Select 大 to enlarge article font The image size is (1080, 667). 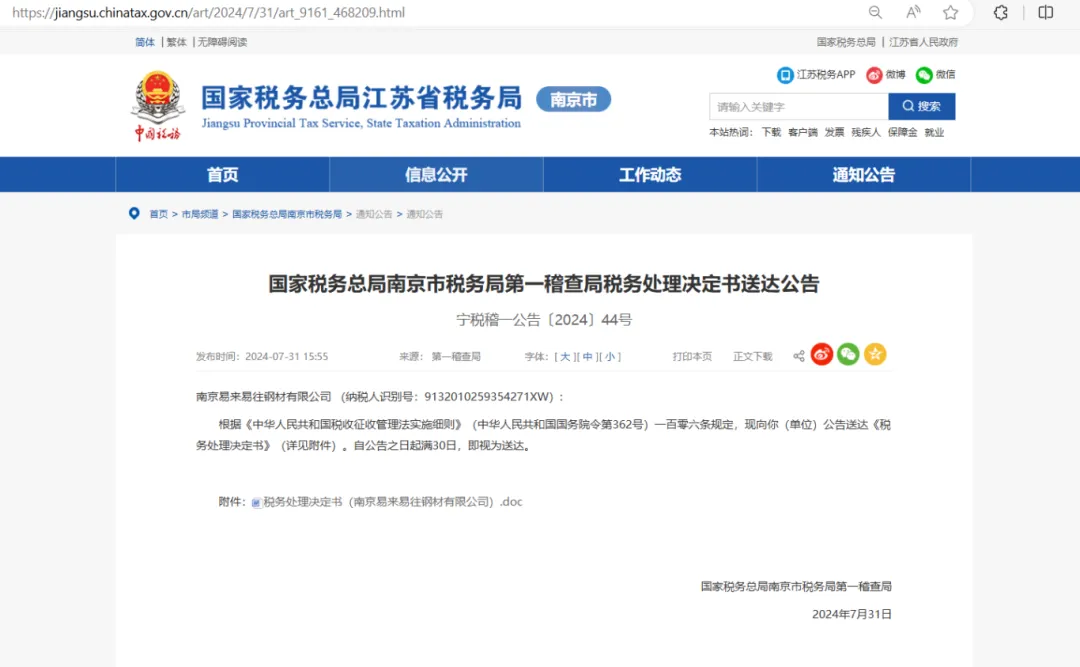pos(566,355)
